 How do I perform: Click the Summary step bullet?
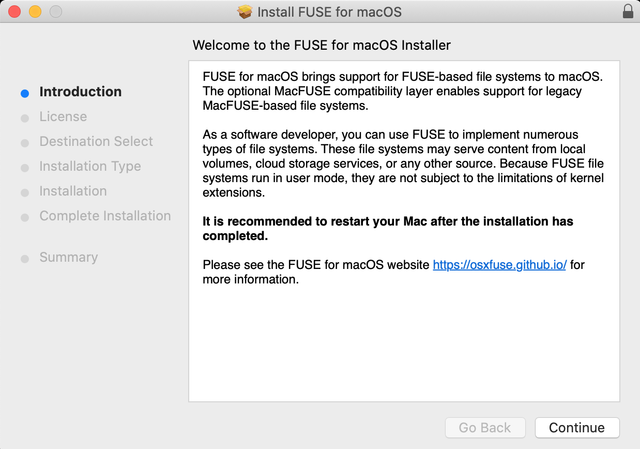click(x=25, y=259)
